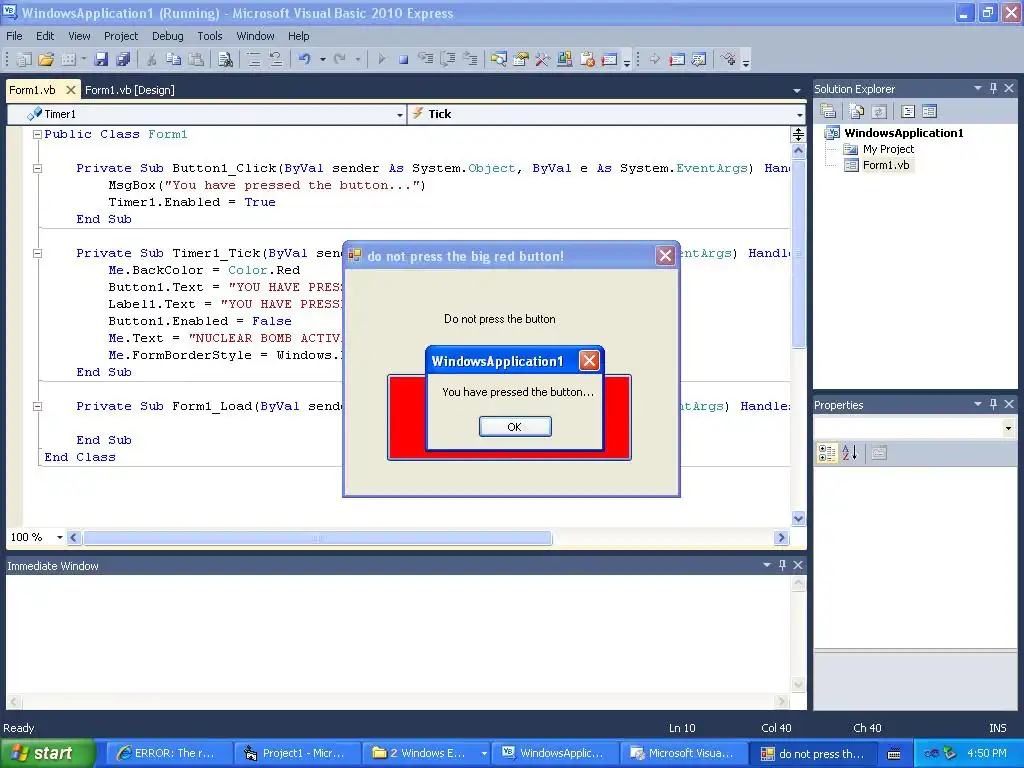
Task: Click the Start Debugging play icon
Action: pyautogui.click(x=381, y=59)
